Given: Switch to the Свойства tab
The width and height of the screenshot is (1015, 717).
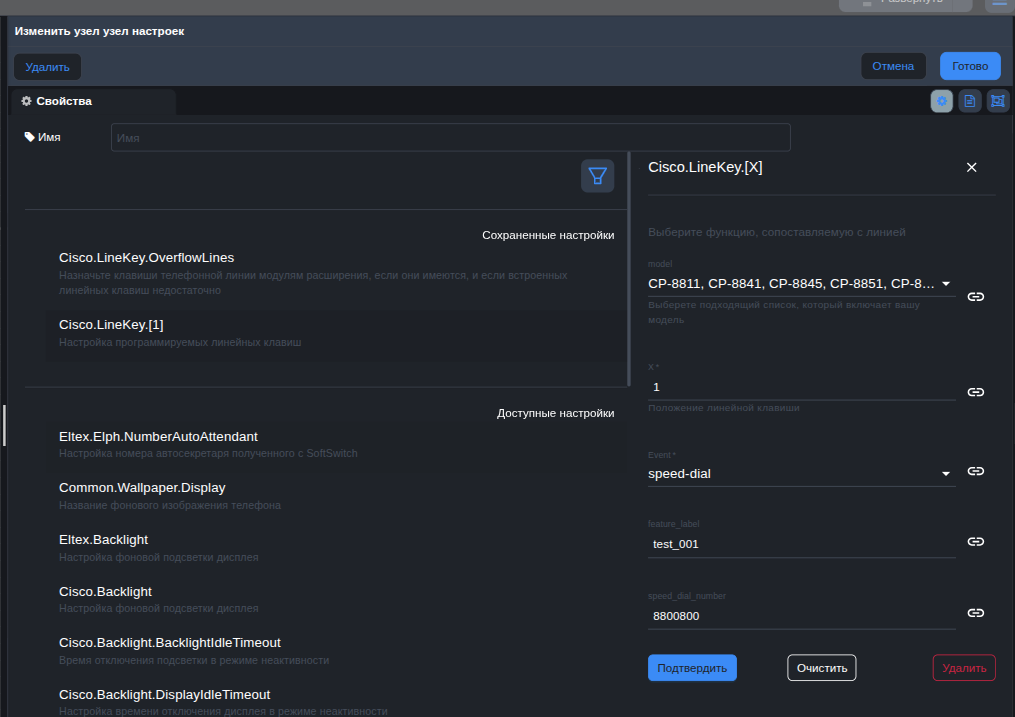Looking at the screenshot, I should 93,102.
